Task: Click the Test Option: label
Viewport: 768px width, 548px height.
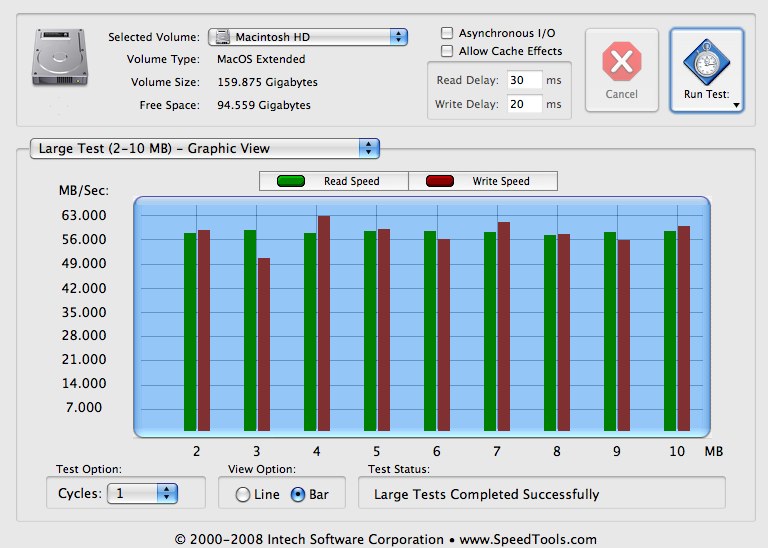Action: point(89,469)
